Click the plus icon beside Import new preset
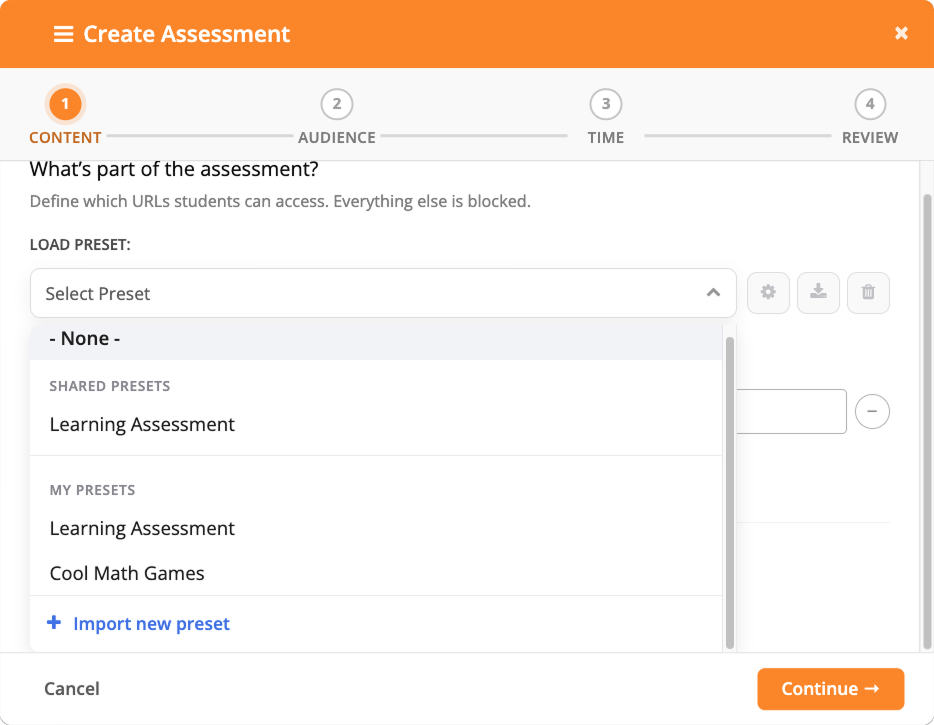 click(x=54, y=623)
